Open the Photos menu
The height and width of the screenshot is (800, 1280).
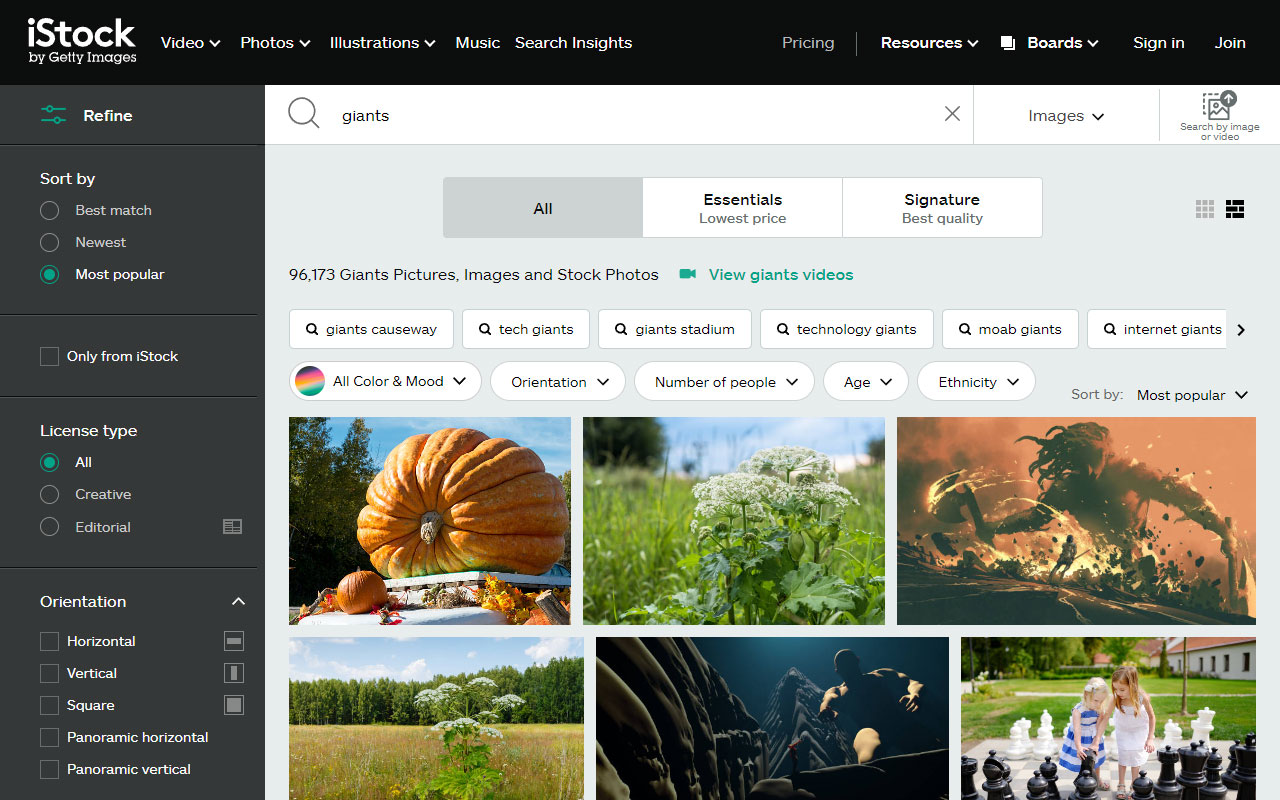275,42
